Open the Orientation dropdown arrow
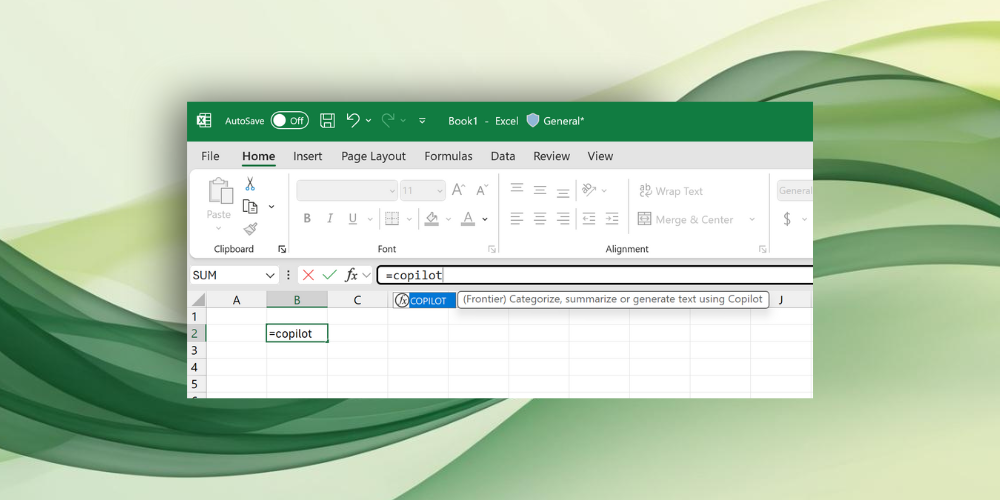The height and width of the screenshot is (500, 1000). 604,191
